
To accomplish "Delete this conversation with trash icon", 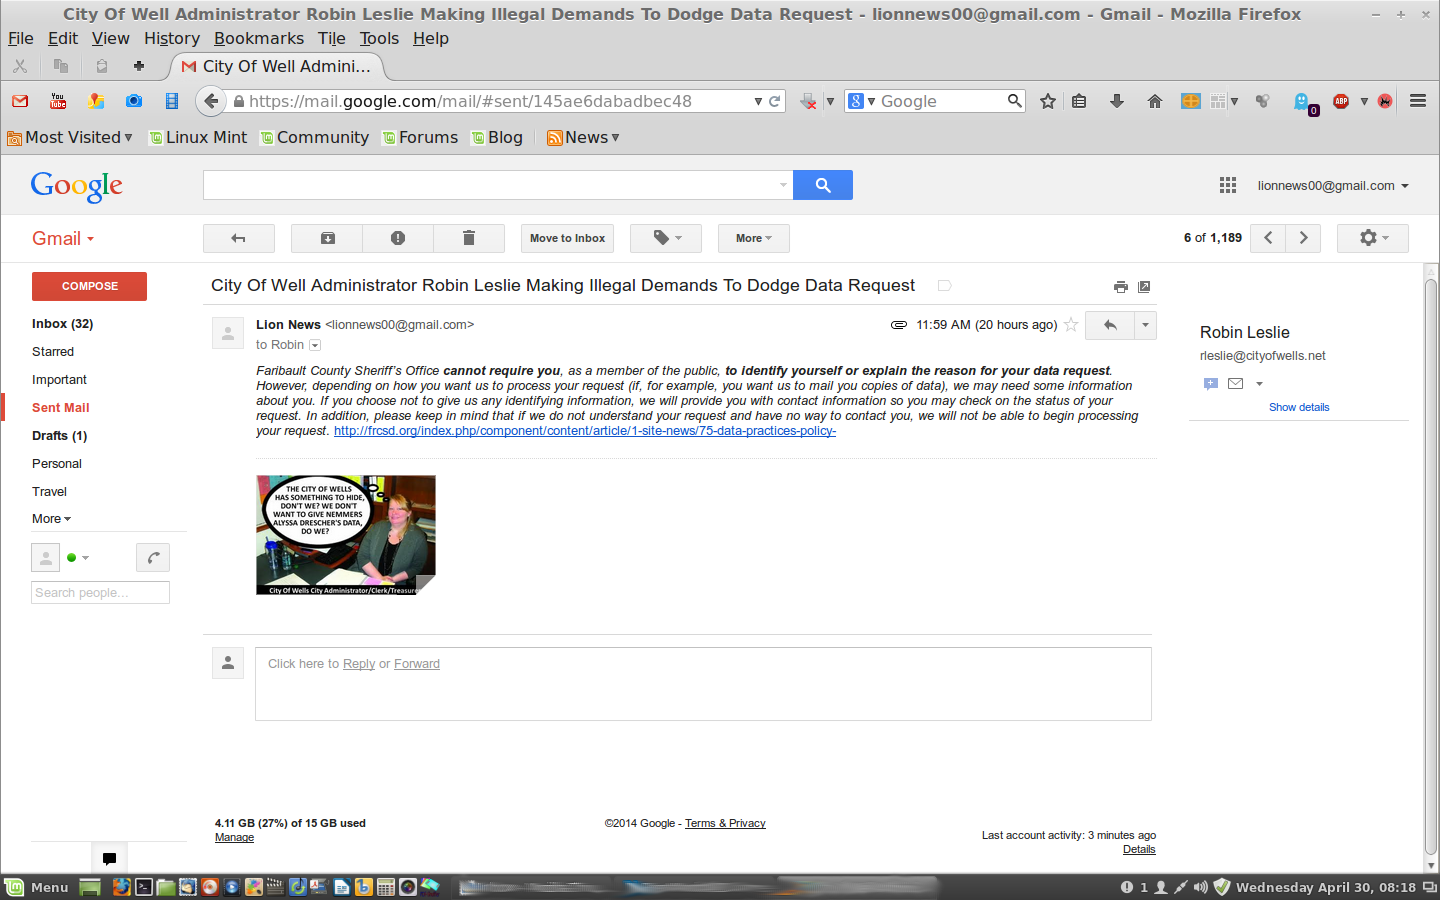I will (x=469, y=238).
